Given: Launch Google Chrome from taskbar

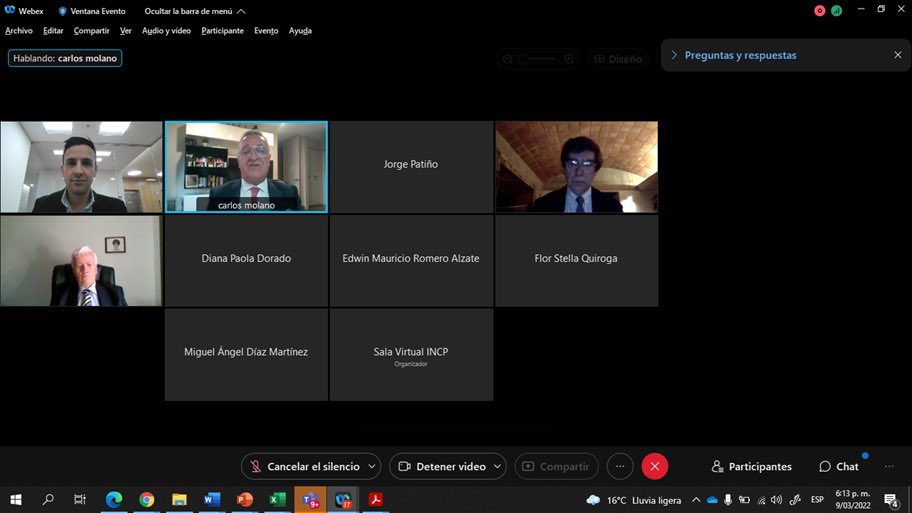Looking at the screenshot, I should coord(147,500).
